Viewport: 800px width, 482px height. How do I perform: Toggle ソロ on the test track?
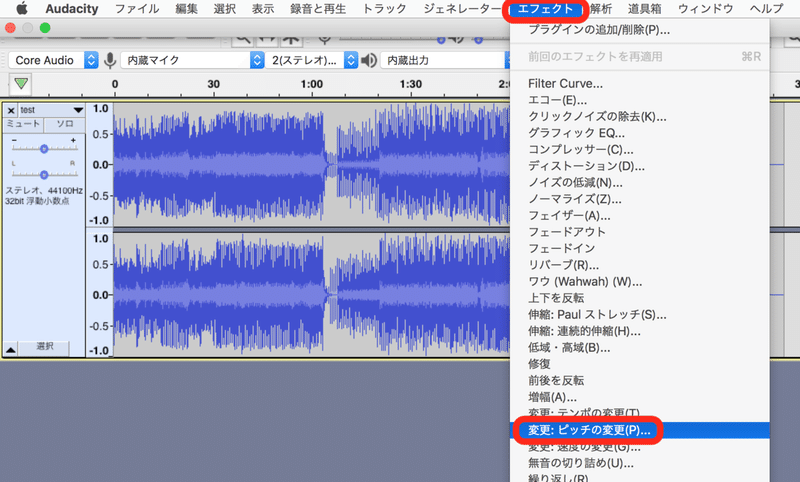(64, 124)
